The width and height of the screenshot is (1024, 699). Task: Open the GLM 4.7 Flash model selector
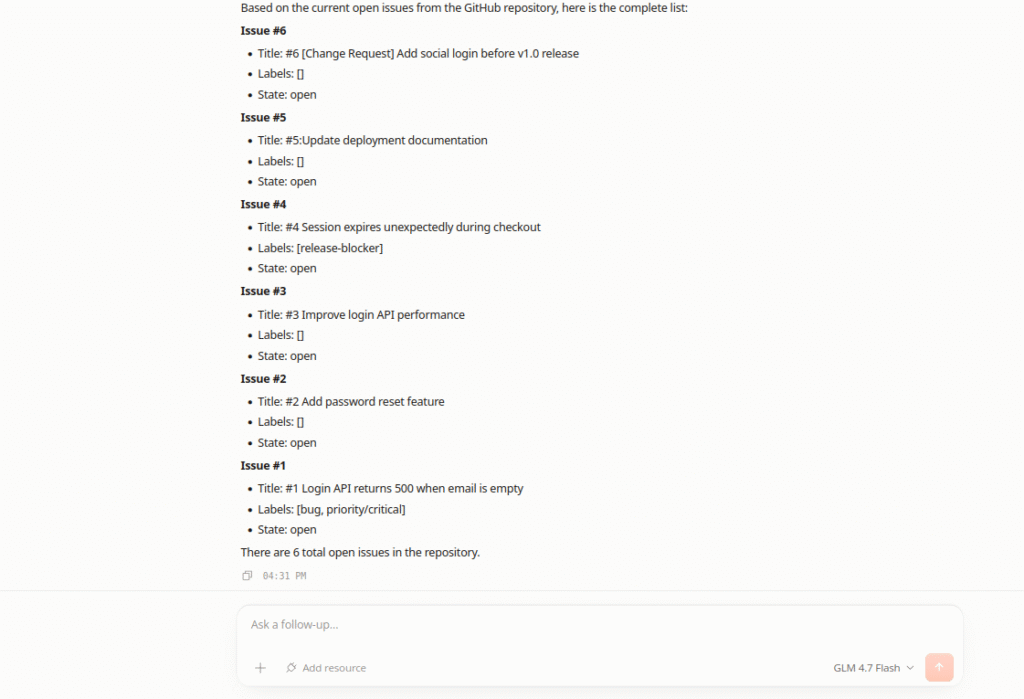click(873, 668)
